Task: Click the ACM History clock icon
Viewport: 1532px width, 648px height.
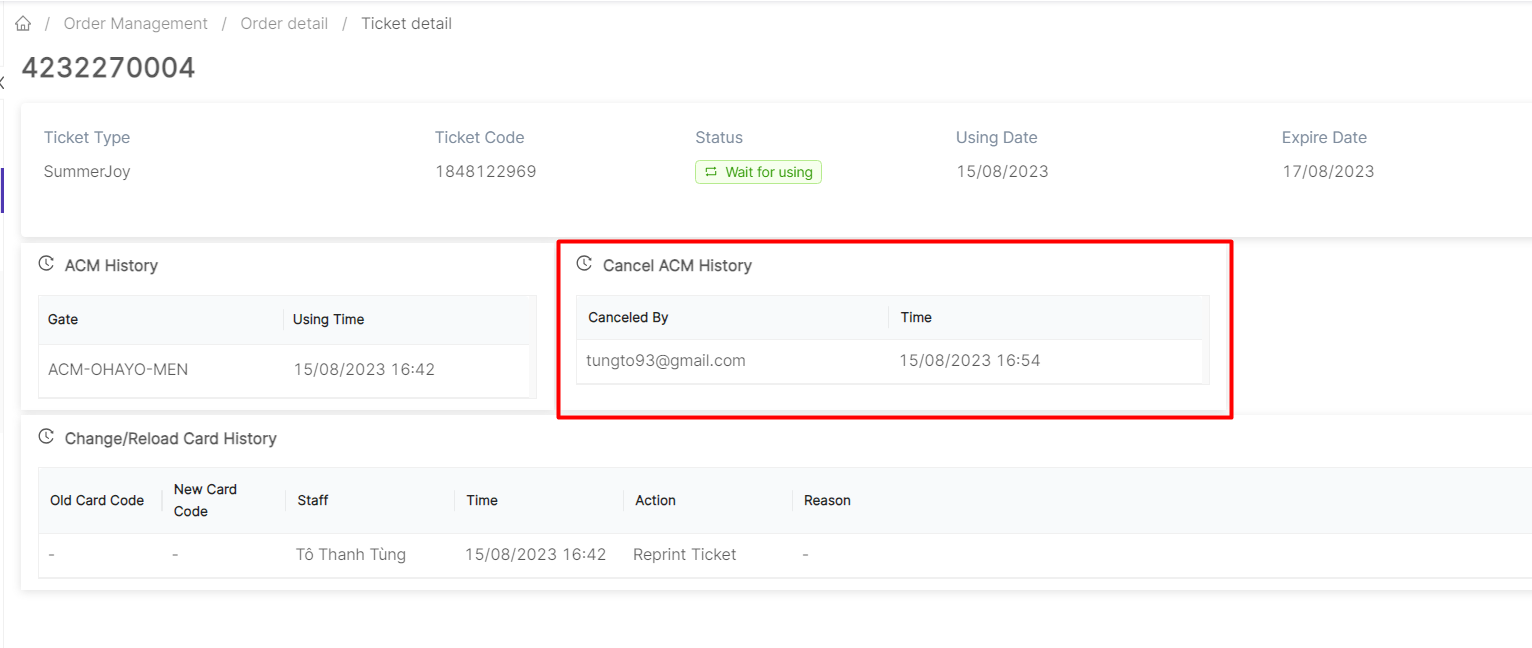Action: point(46,264)
